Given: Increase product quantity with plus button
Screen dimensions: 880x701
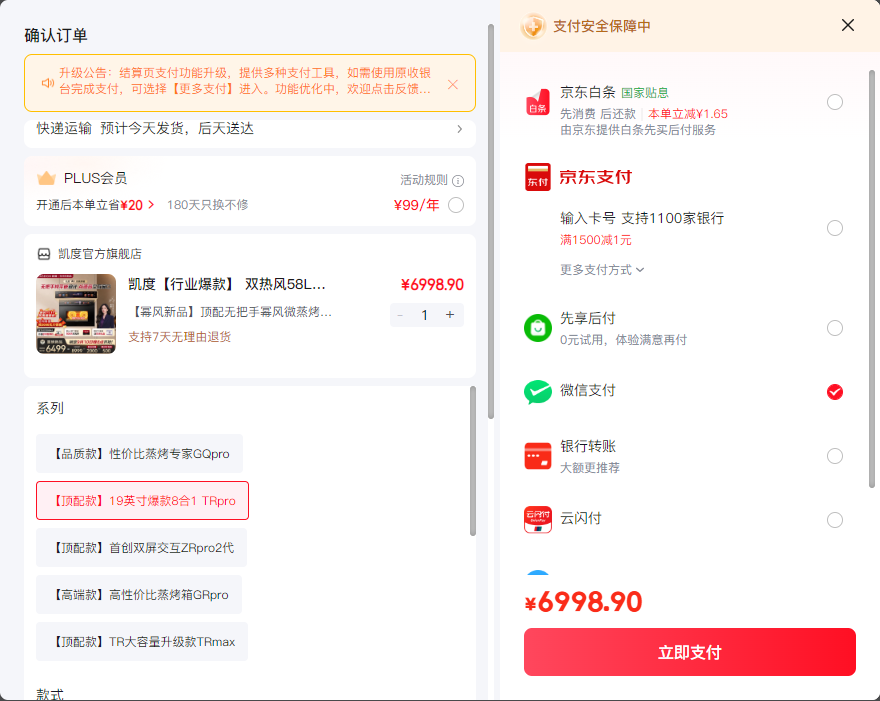Looking at the screenshot, I should point(450,315).
